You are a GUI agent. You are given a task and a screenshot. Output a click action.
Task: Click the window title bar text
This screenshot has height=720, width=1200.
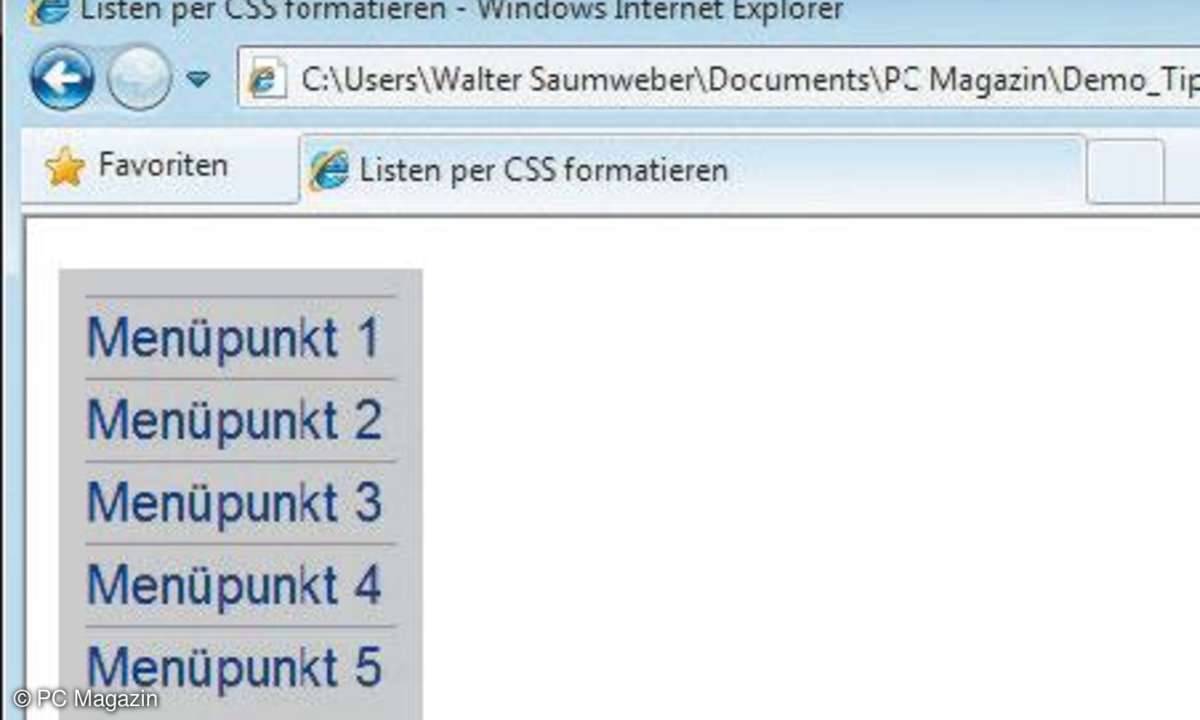460,12
